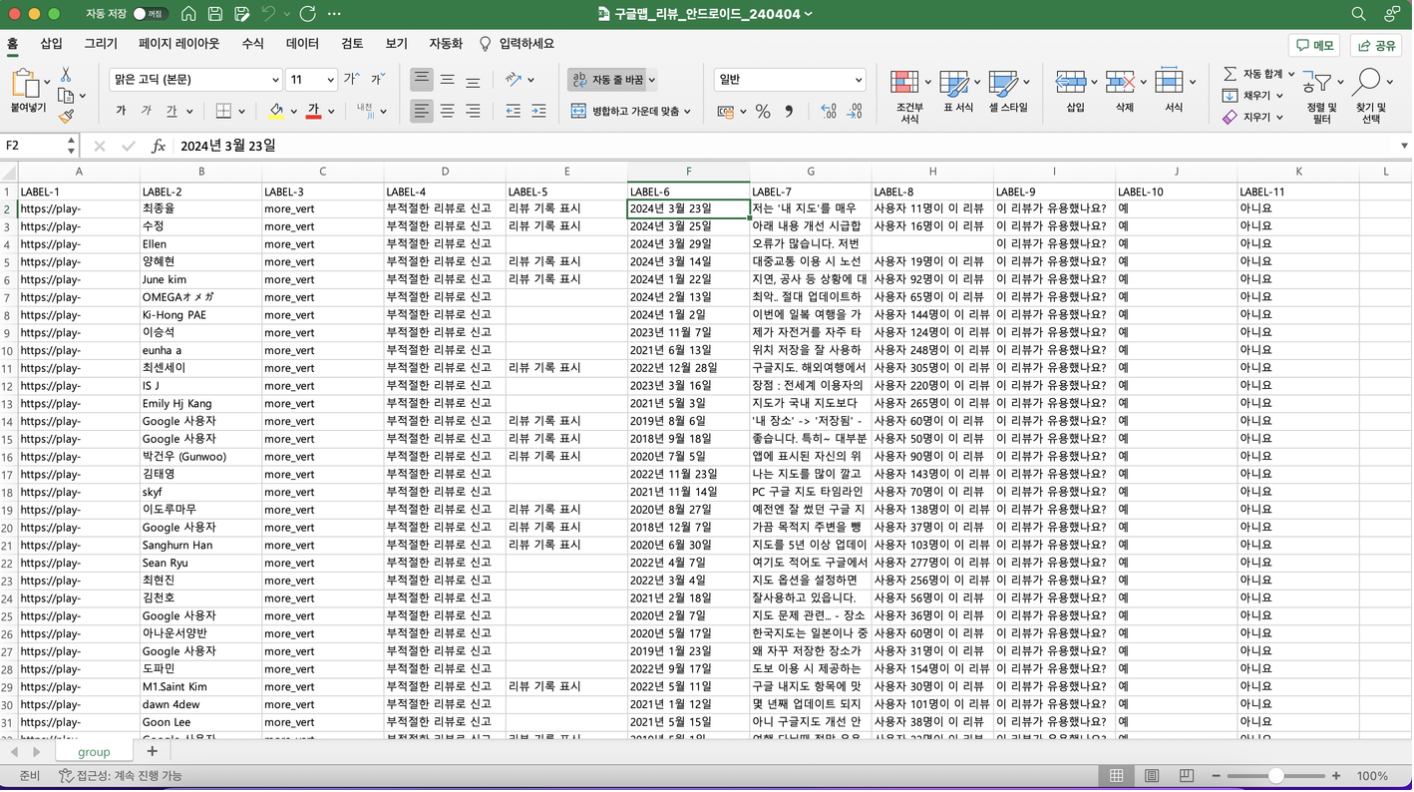This screenshot has width=1414, height=792.
Task: Toggle bold 가 formatting
Action: (x=121, y=111)
